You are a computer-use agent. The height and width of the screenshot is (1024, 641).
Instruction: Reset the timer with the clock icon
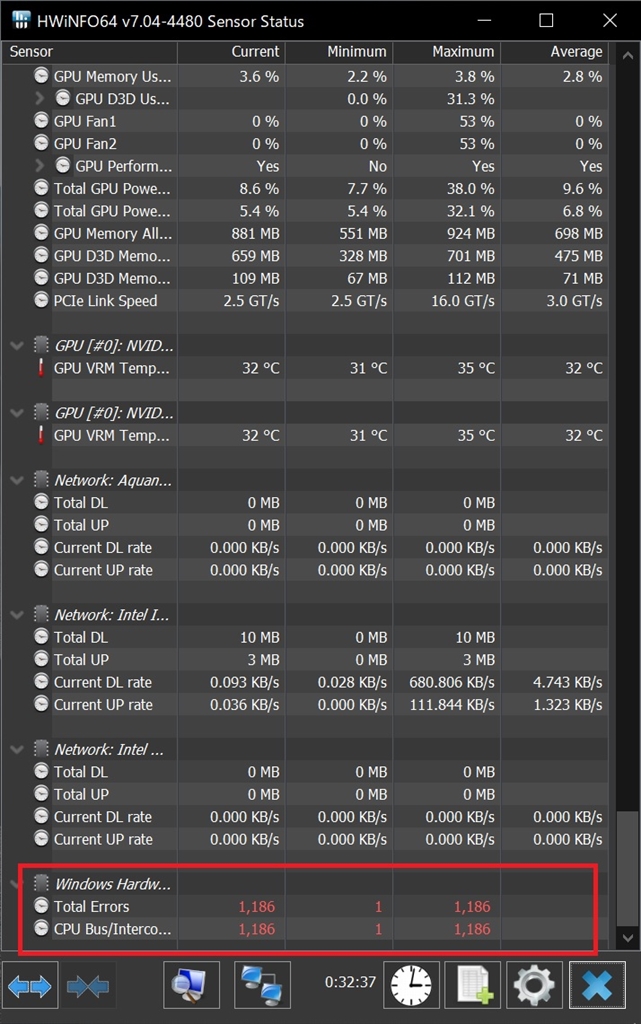click(411, 986)
